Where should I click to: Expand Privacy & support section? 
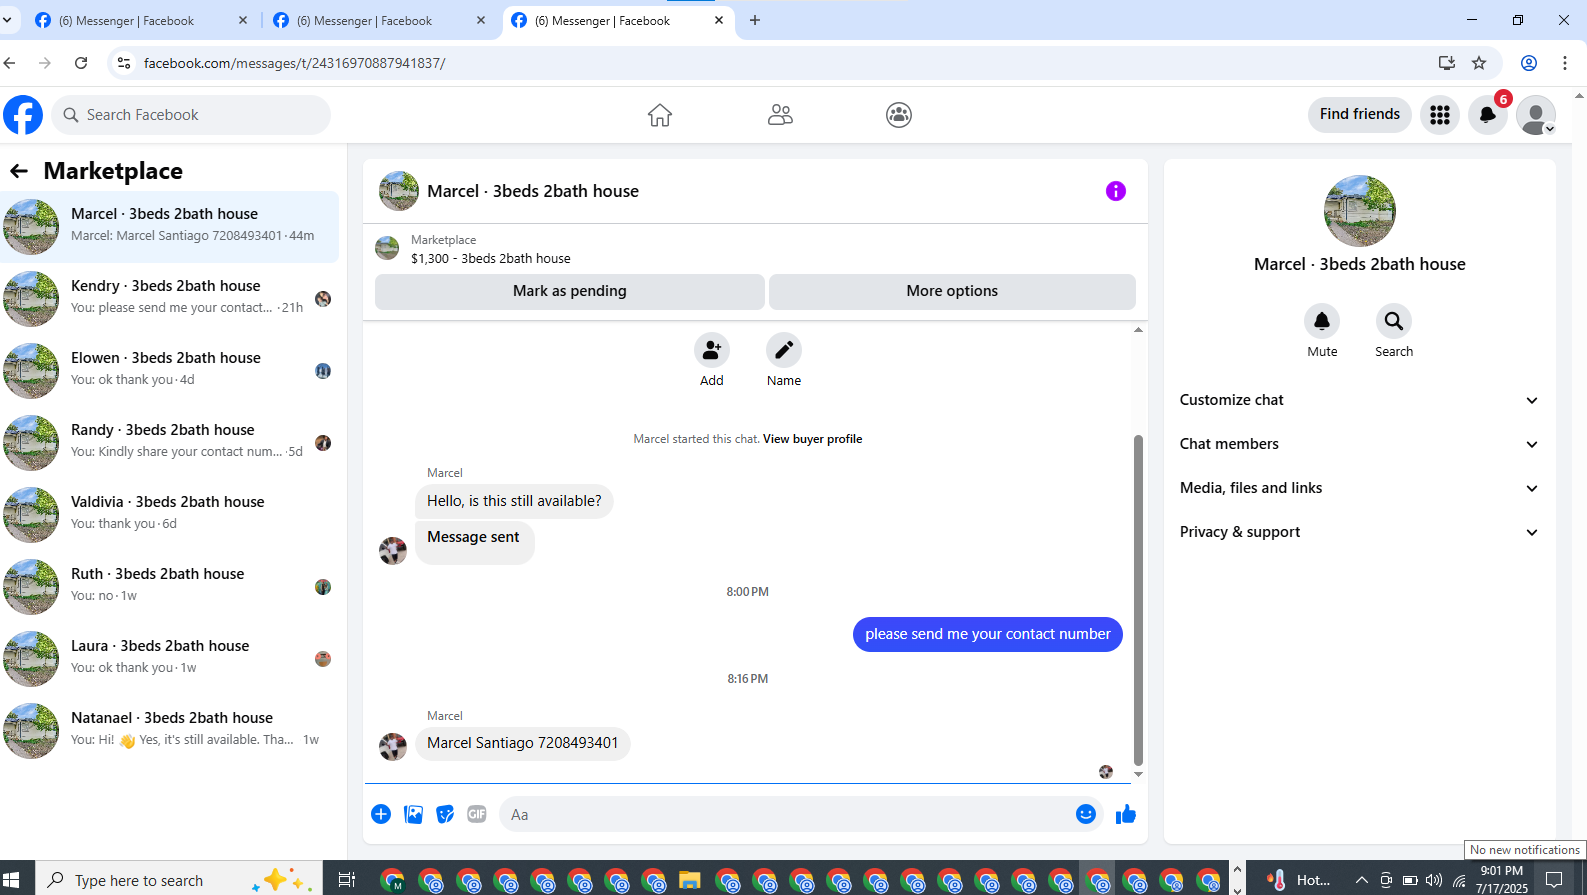point(1359,532)
